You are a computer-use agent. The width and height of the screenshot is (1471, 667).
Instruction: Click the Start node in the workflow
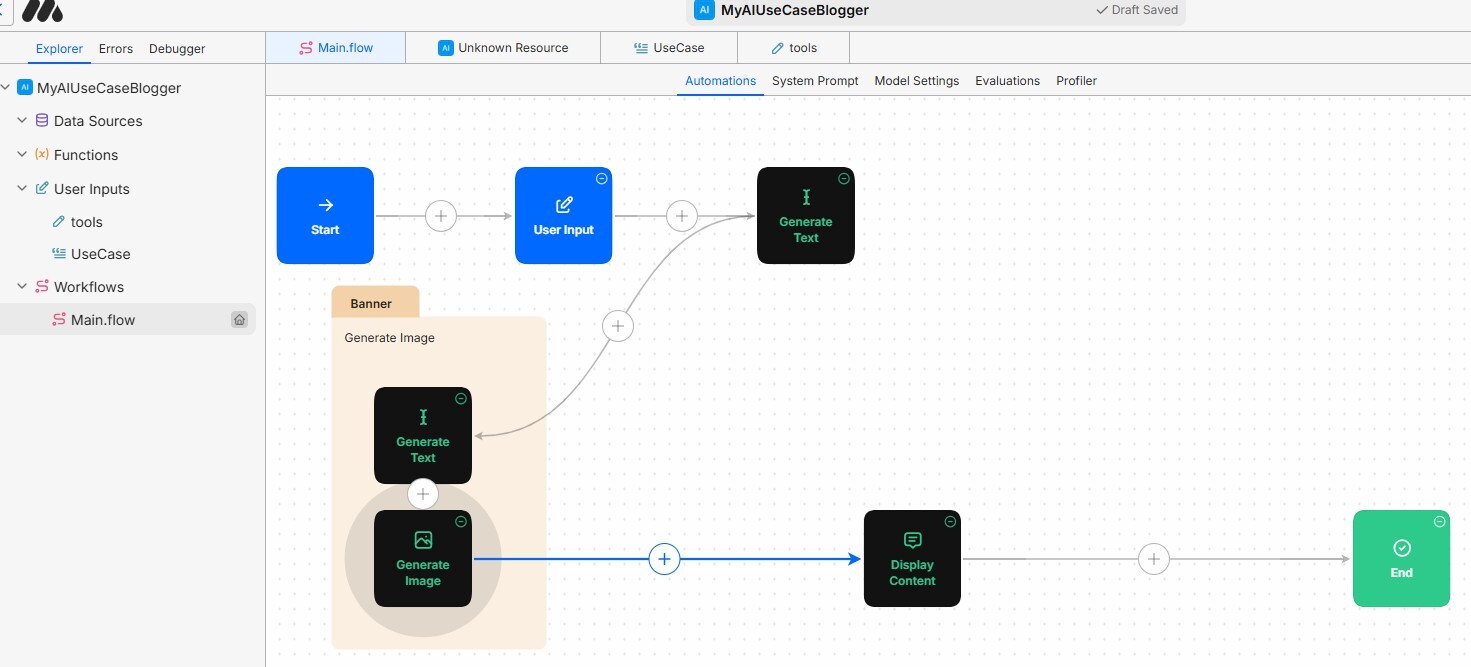325,215
